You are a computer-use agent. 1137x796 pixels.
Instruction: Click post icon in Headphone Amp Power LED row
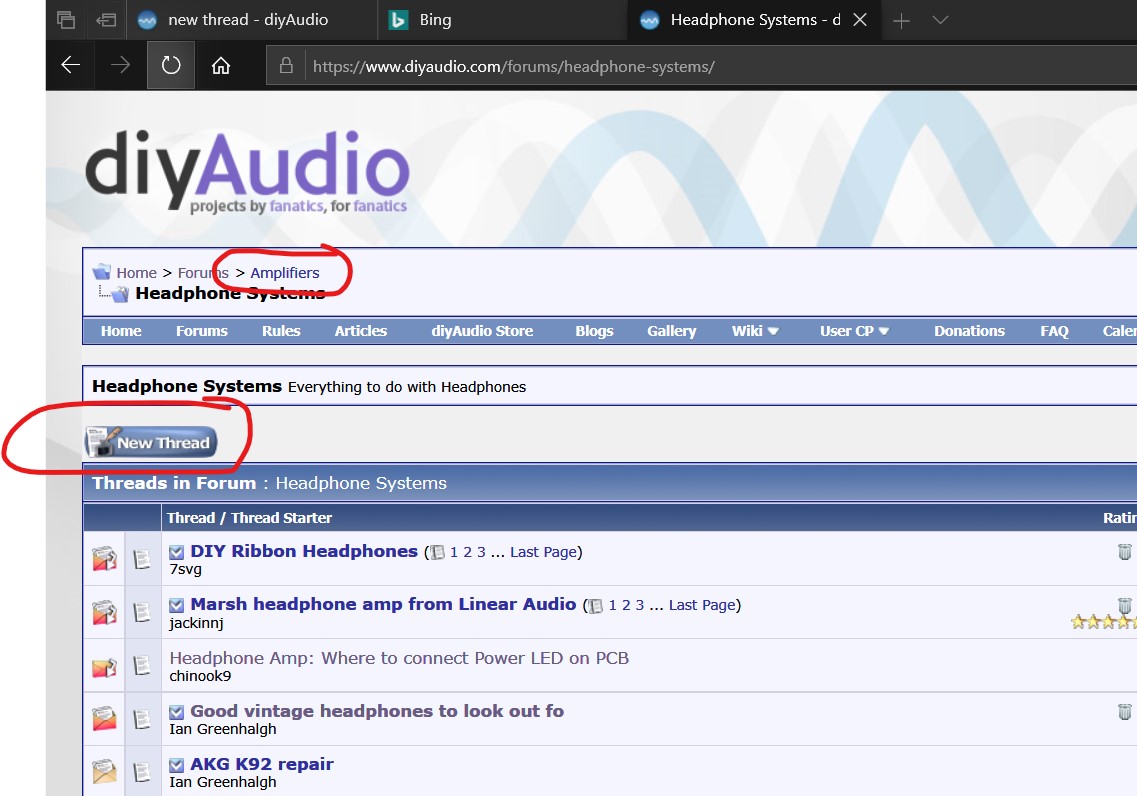[x=142, y=666]
